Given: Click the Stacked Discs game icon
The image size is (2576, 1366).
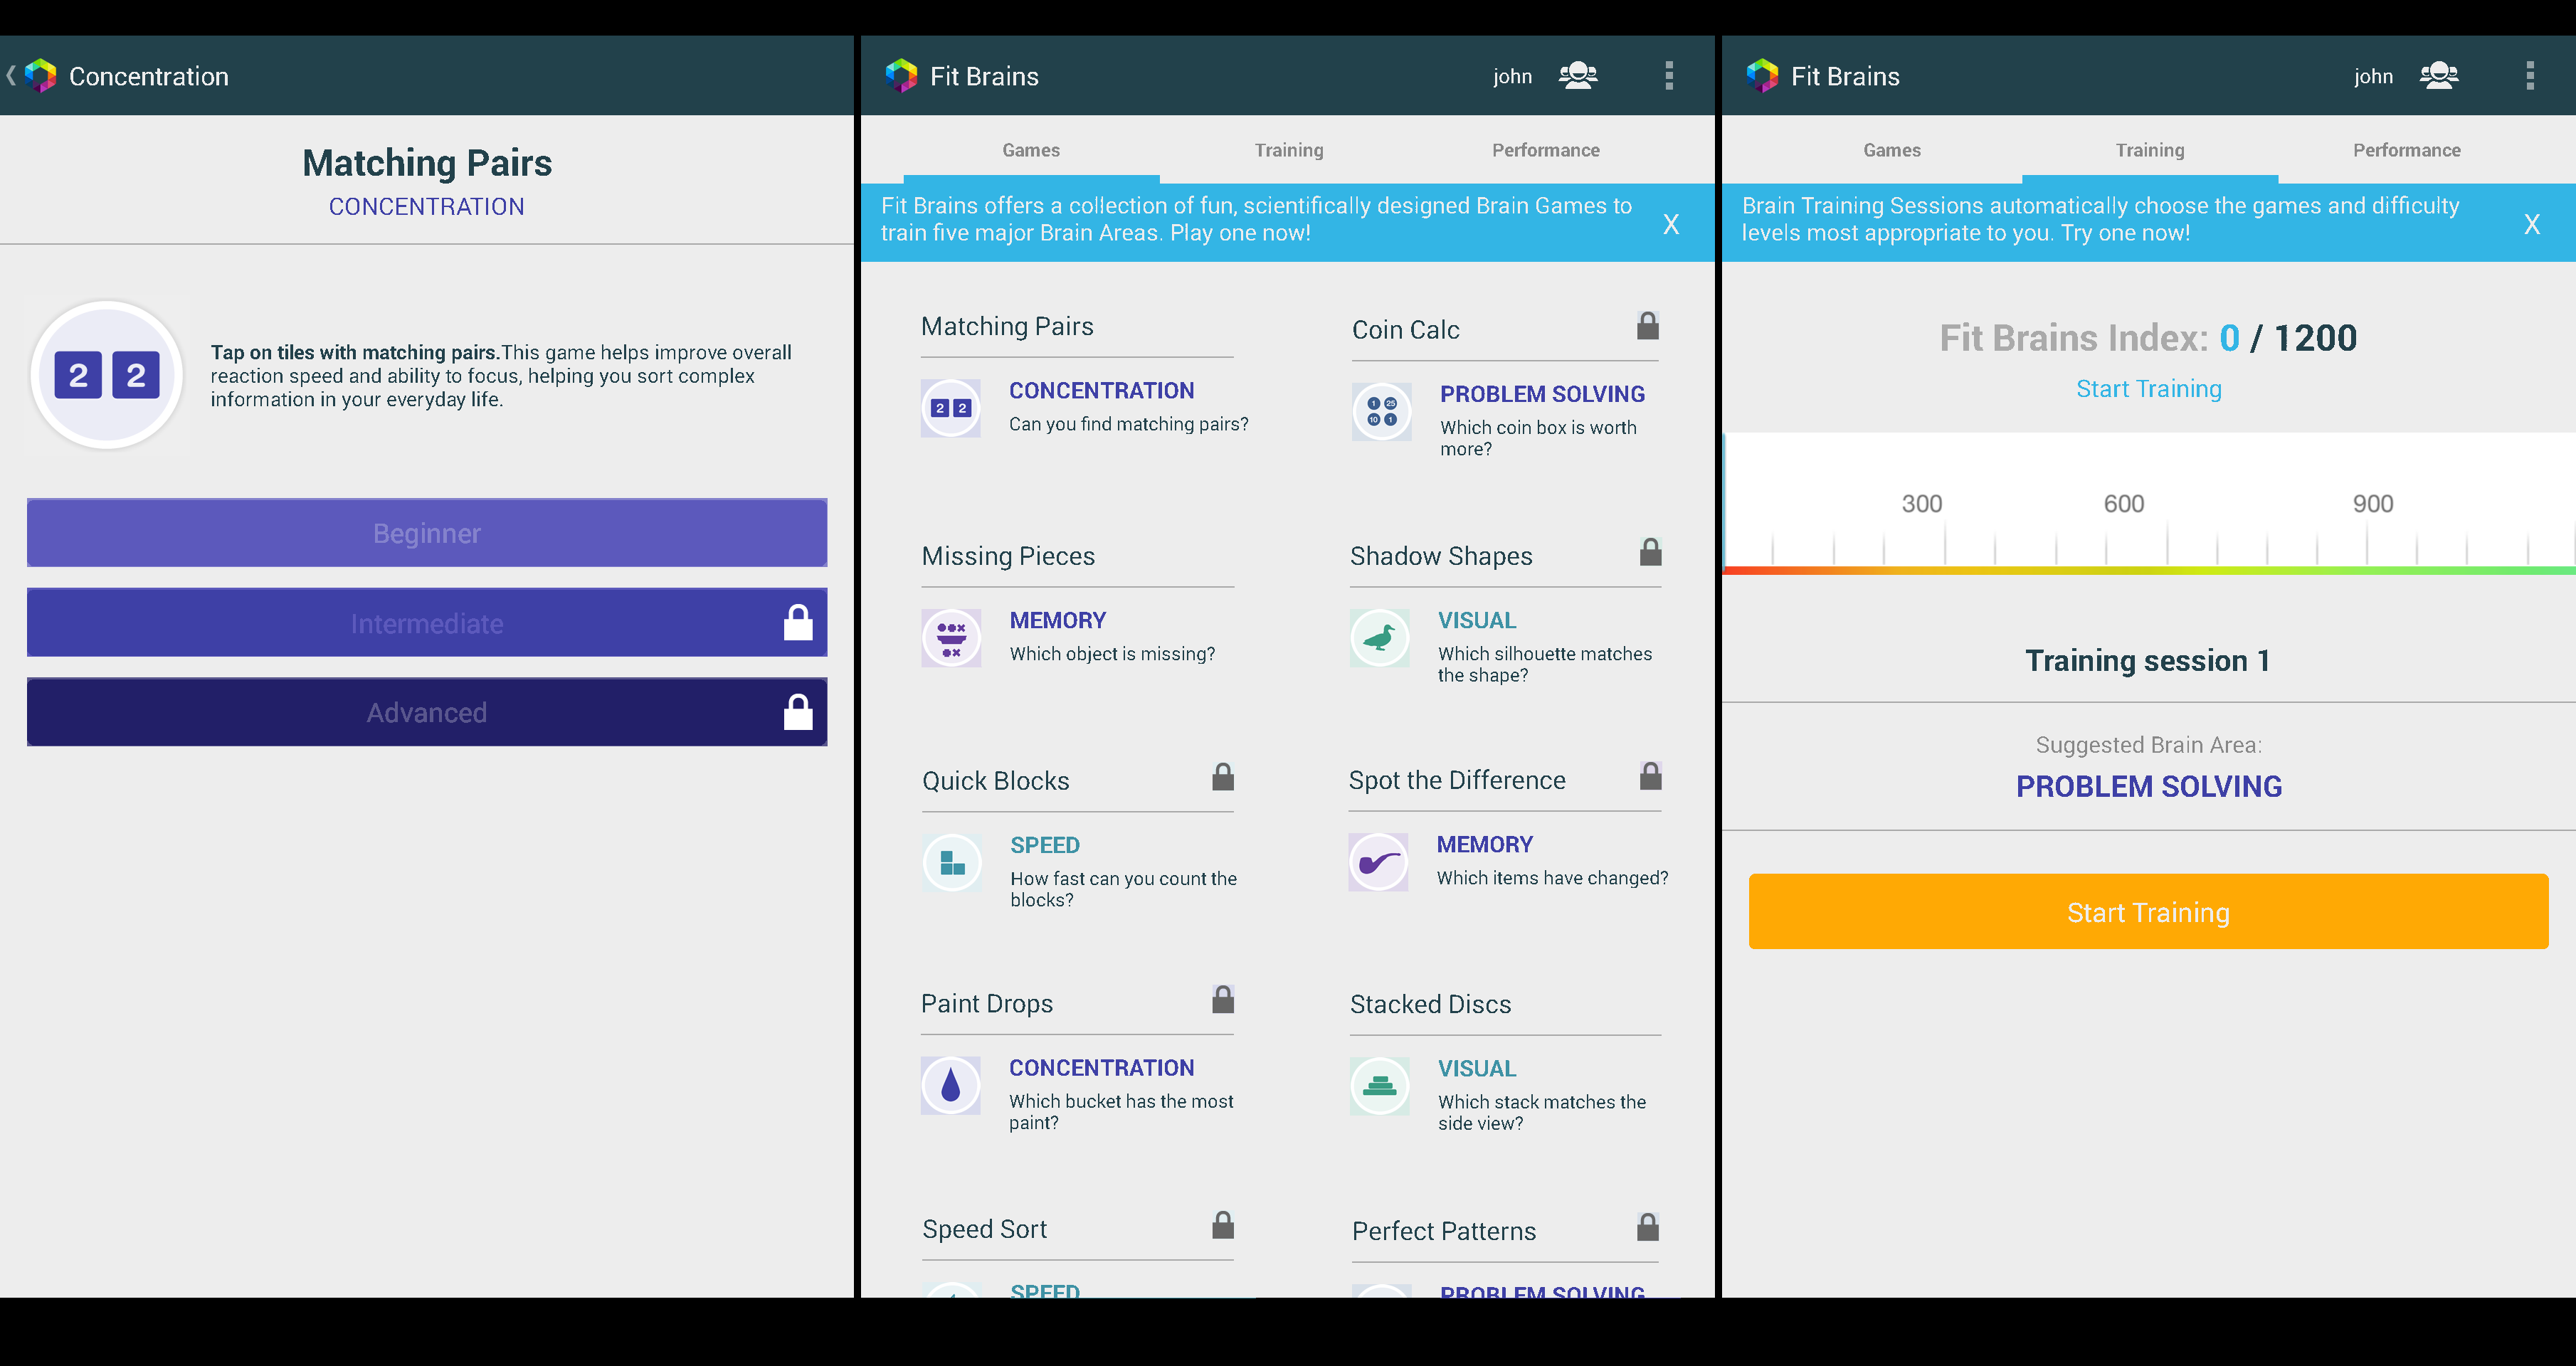Looking at the screenshot, I should [x=1380, y=1086].
